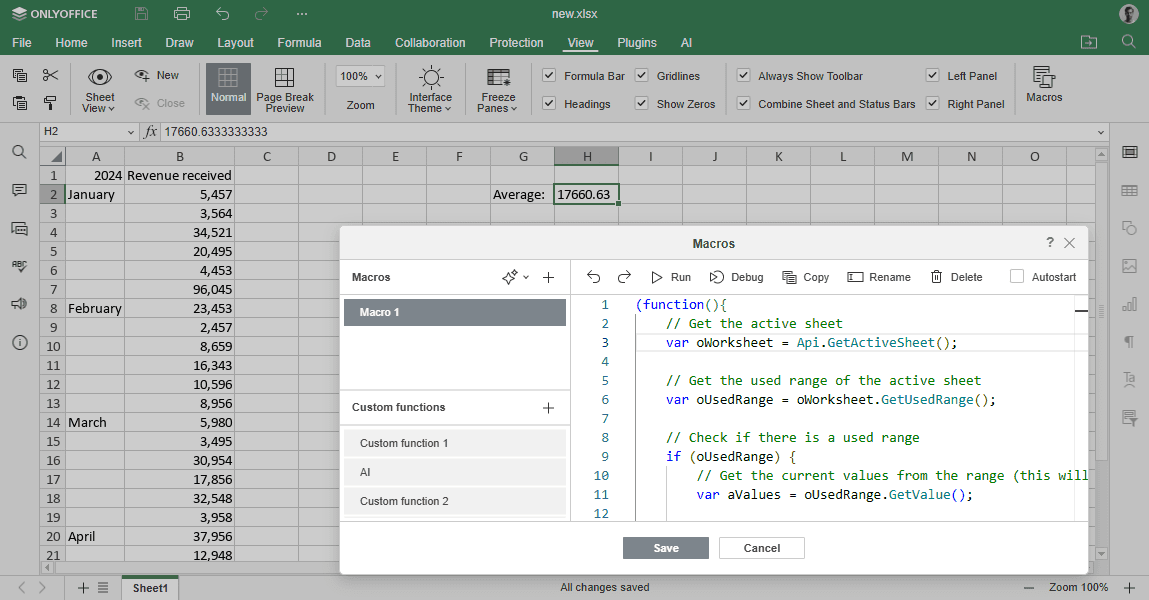The image size is (1149, 600).
Task: Open the search icon at top right
Action: 1128,42
